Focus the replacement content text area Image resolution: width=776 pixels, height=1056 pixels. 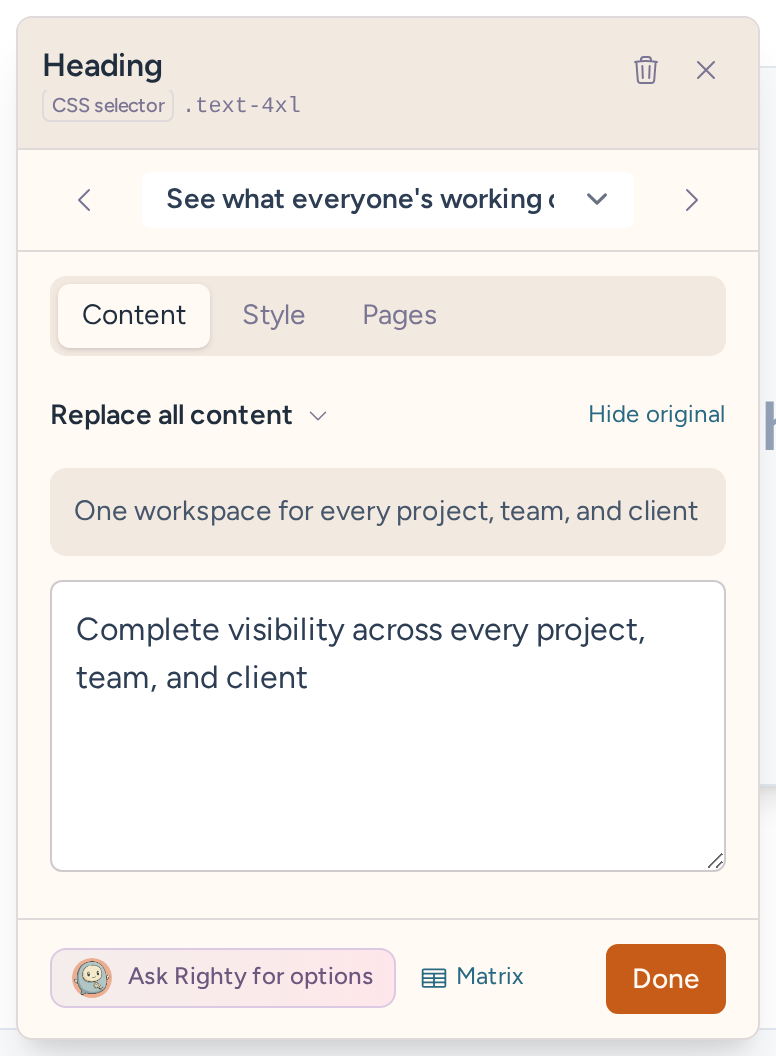point(388,726)
